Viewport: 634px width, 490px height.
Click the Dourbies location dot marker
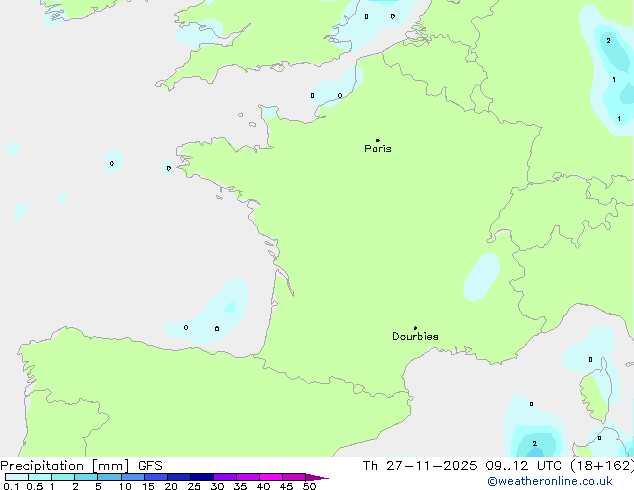click(415, 328)
